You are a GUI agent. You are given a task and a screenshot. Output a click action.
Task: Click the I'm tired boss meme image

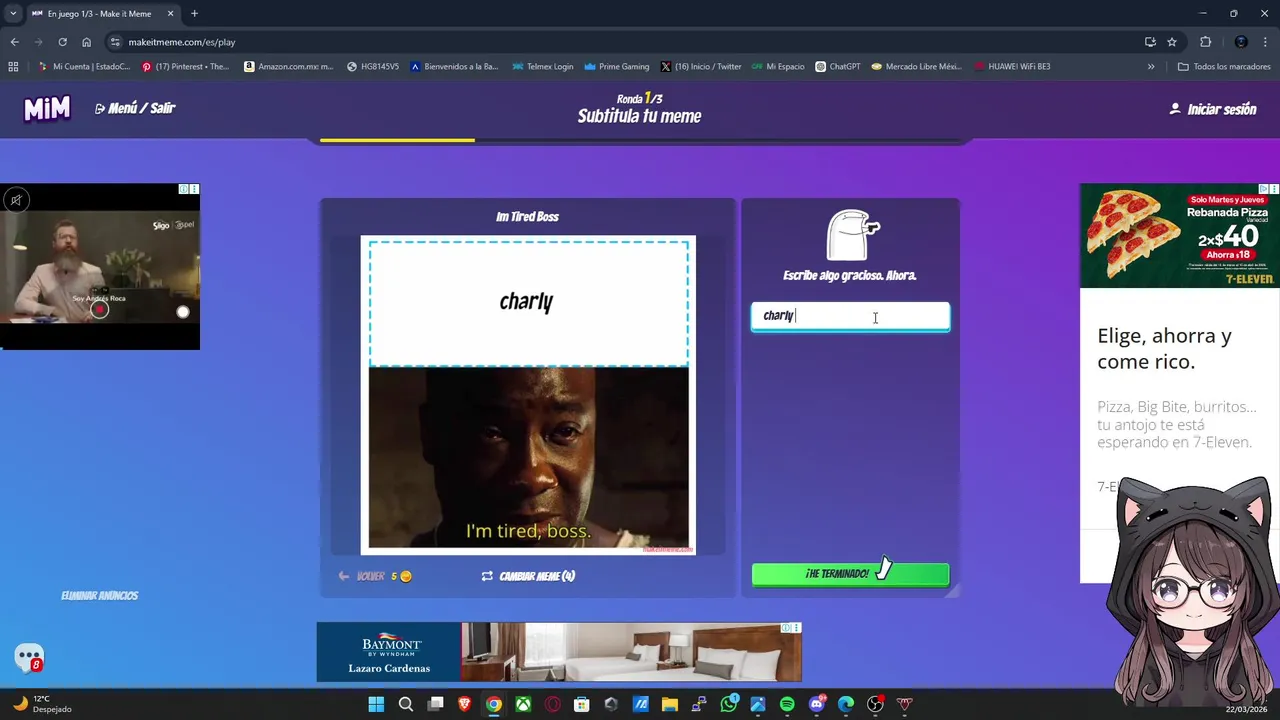(x=528, y=458)
